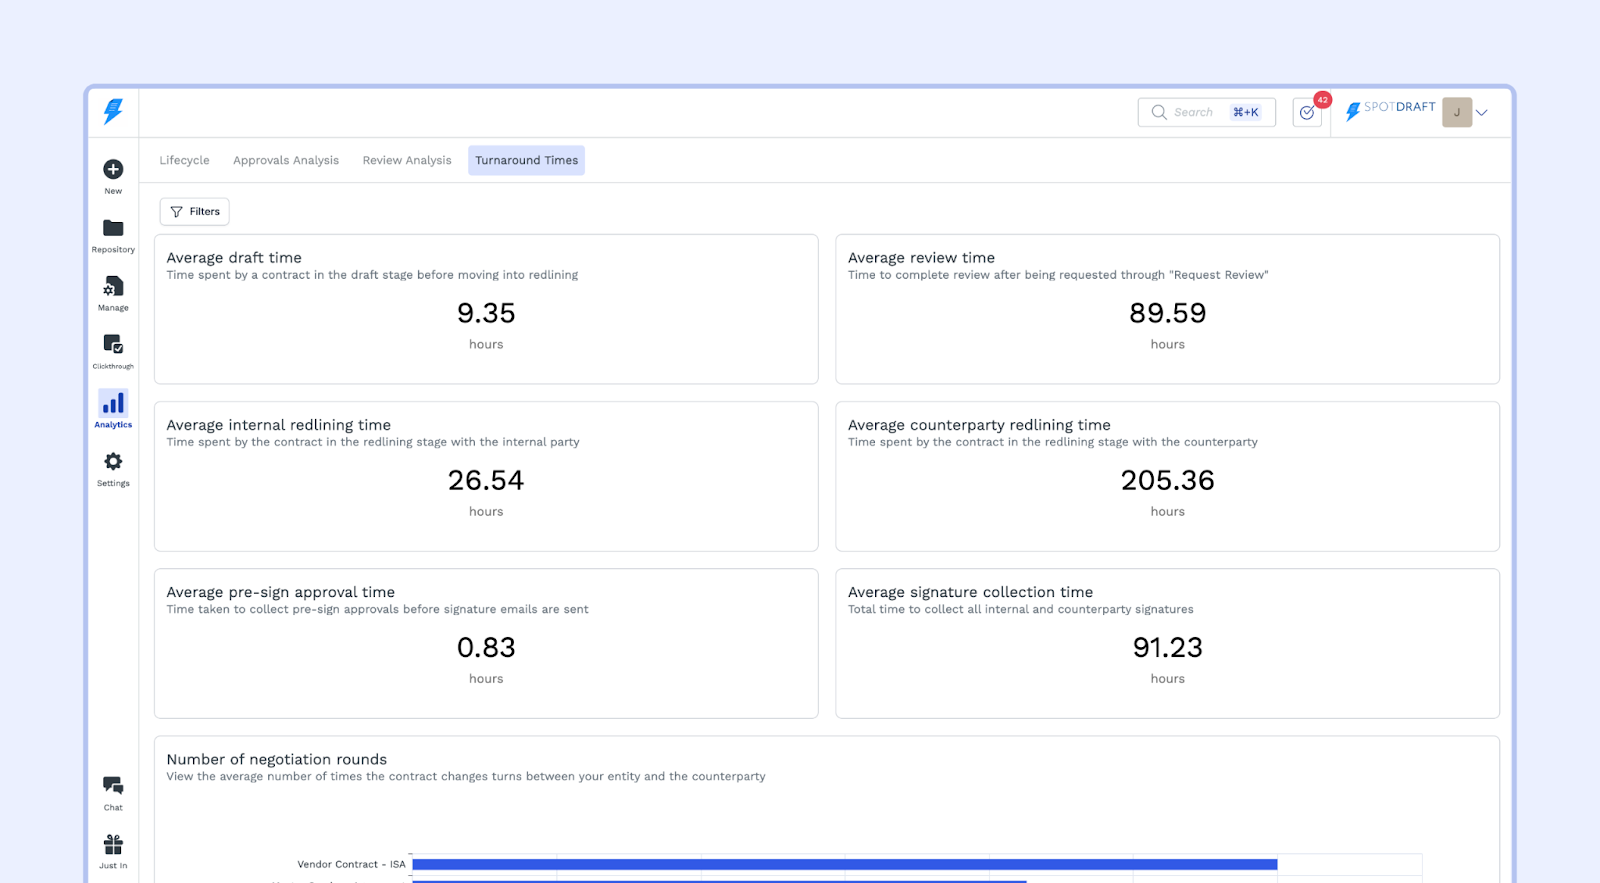Open the Chat bubbles icon
The image size is (1600, 883).
point(113,786)
